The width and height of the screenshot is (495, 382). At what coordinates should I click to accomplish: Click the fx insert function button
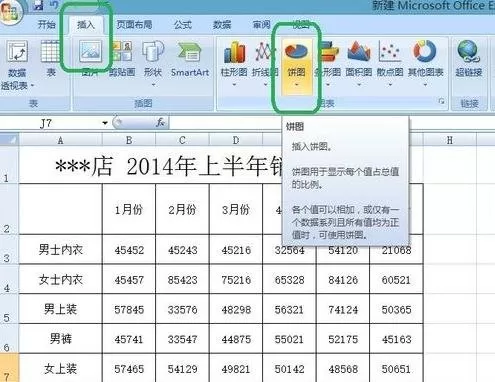[160, 122]
